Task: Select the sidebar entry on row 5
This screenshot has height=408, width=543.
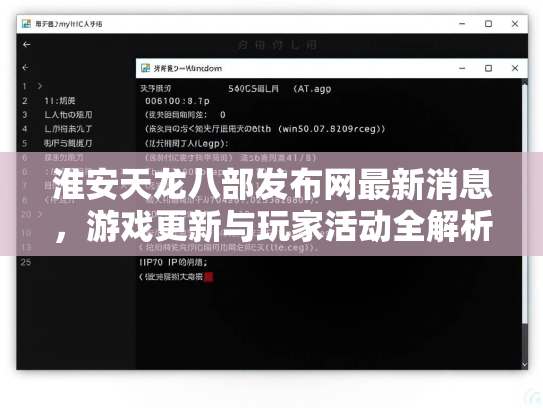Action: [x=68, y=143]
